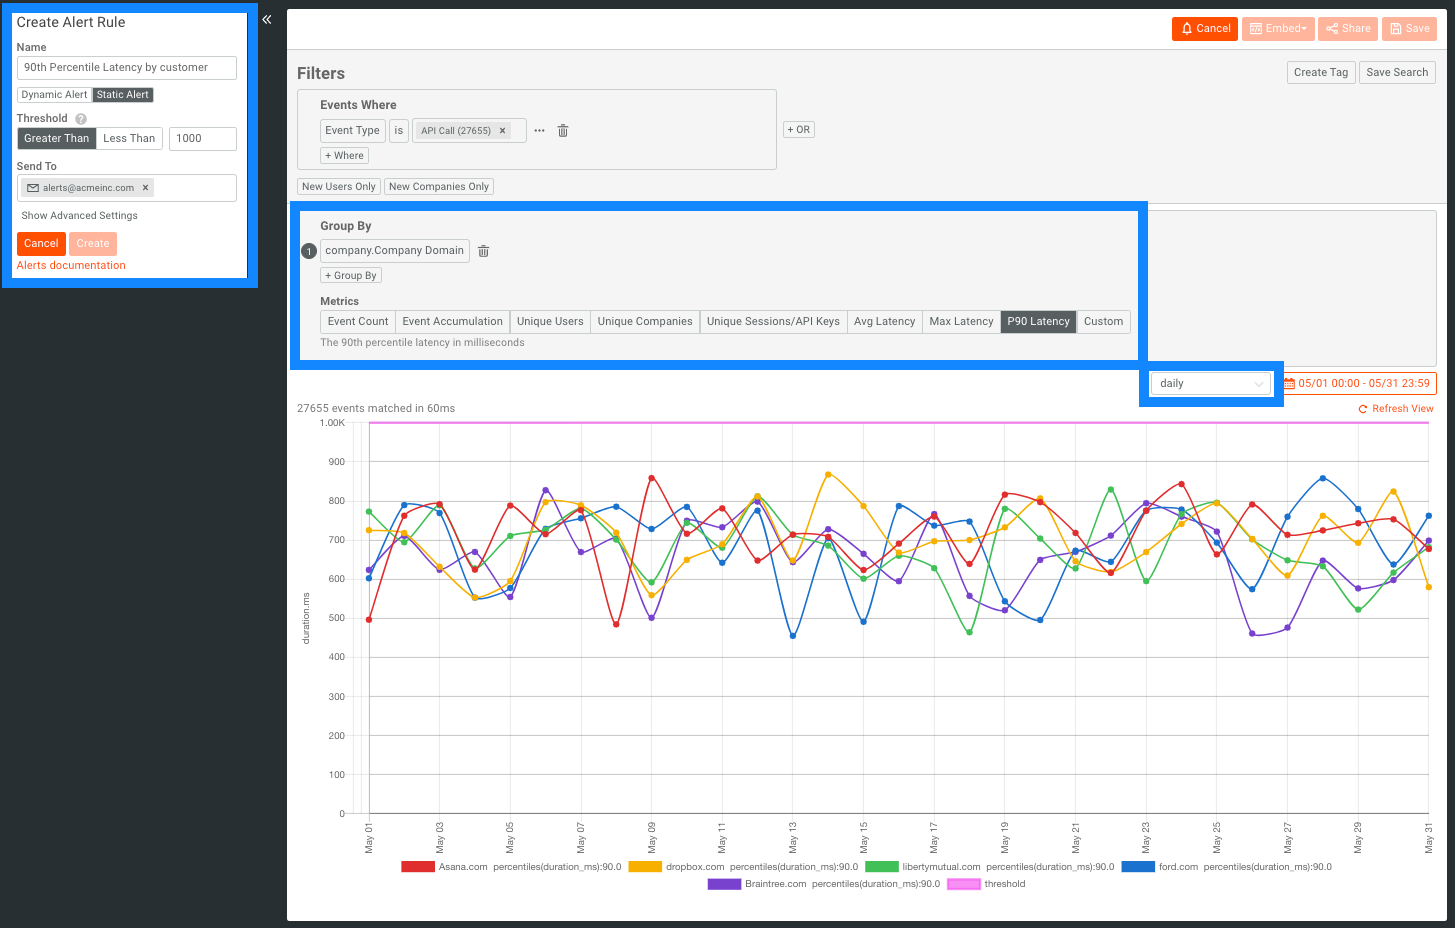Collapse the alert panel with double-chevron icon
Screen dimensions: 1455x928
point(267,20)
